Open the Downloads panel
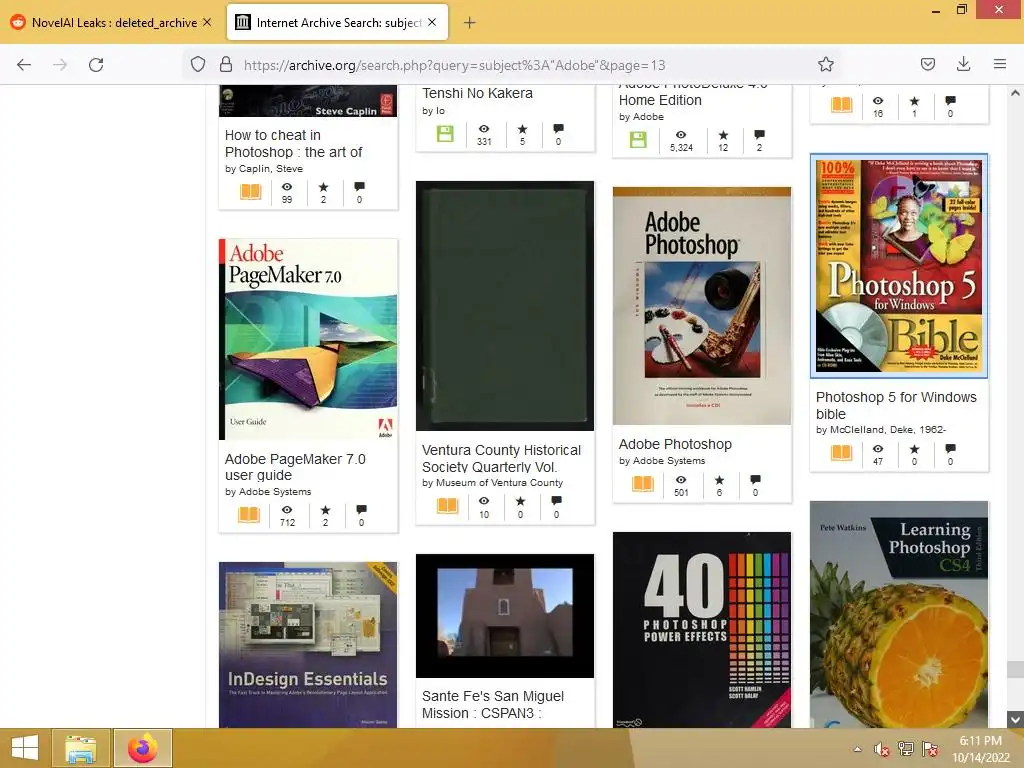This screenshot has height=768, width=1024. 963,64
